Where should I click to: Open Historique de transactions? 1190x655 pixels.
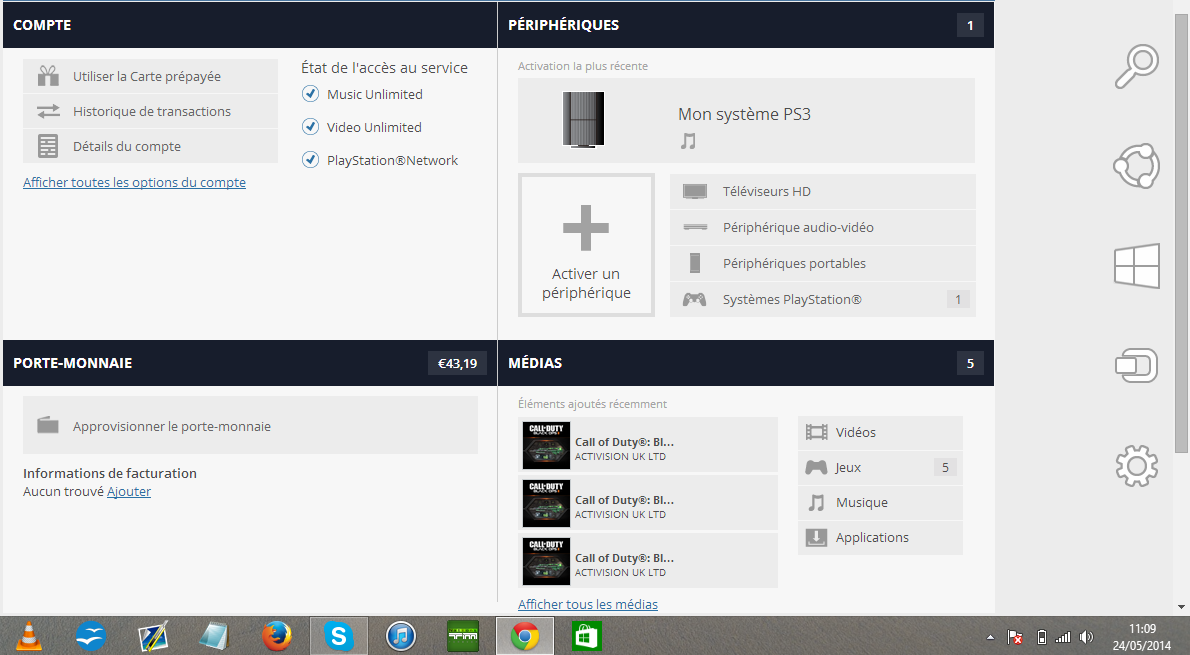click(150, 111)
